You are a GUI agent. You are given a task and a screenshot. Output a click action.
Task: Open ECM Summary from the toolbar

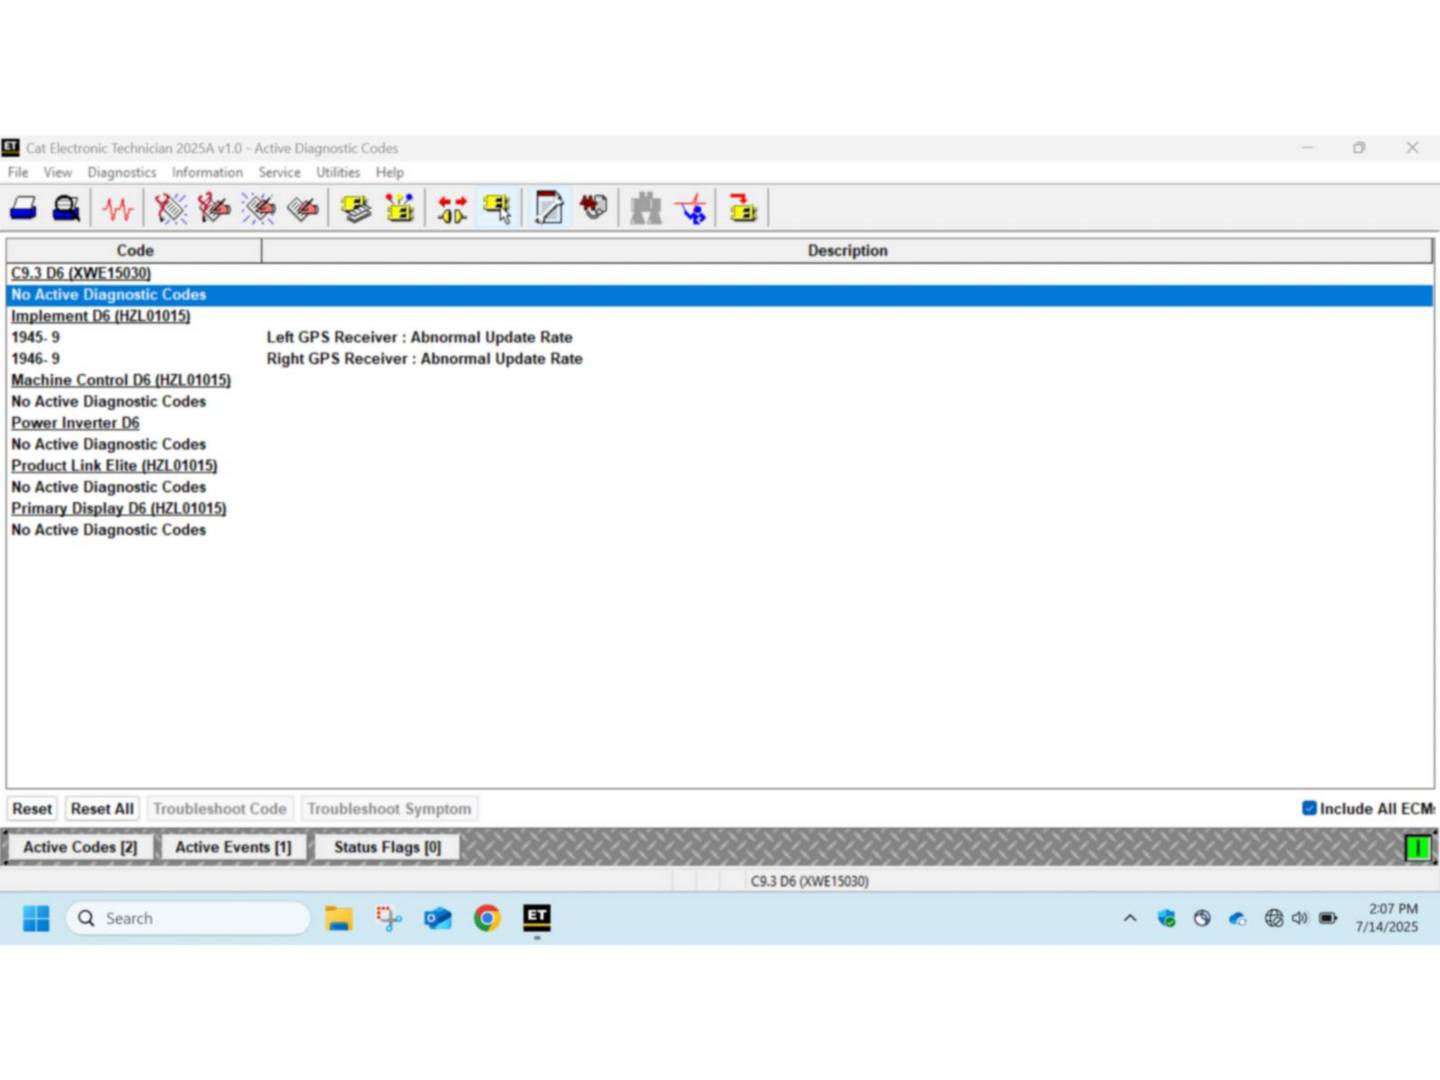[356, 208]
